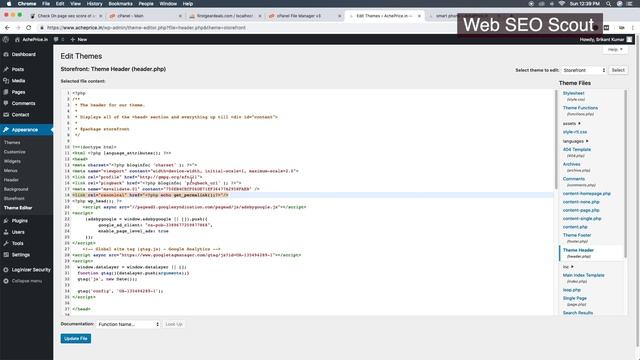Open Select theme to edit dropdown
The height and width of the screenshot is (360, 640).
pos(584,70)
